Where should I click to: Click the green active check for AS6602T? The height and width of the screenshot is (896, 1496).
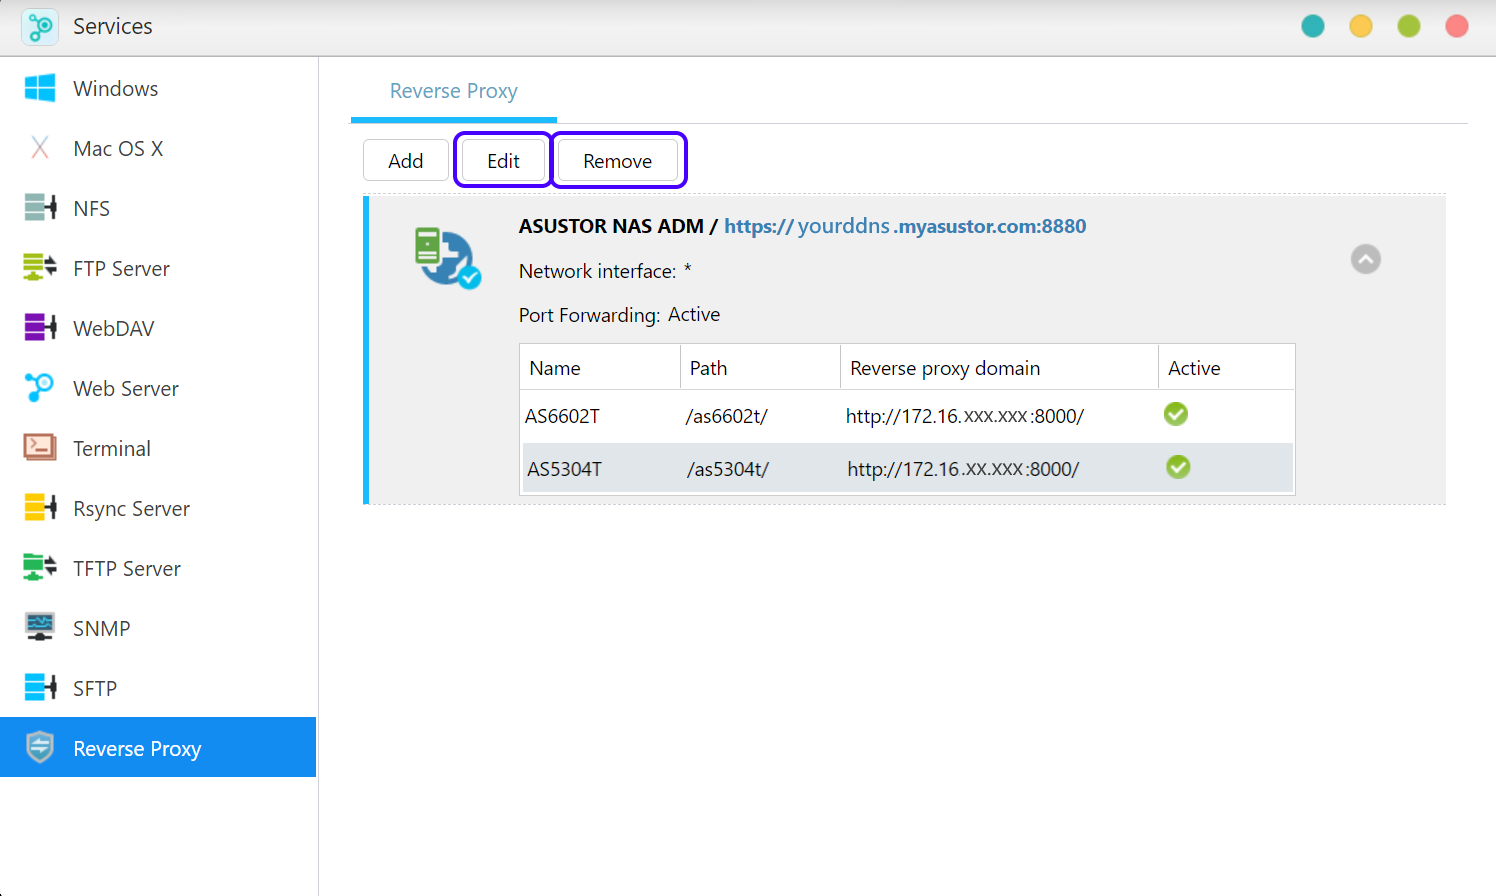(x=1176, y=414)
